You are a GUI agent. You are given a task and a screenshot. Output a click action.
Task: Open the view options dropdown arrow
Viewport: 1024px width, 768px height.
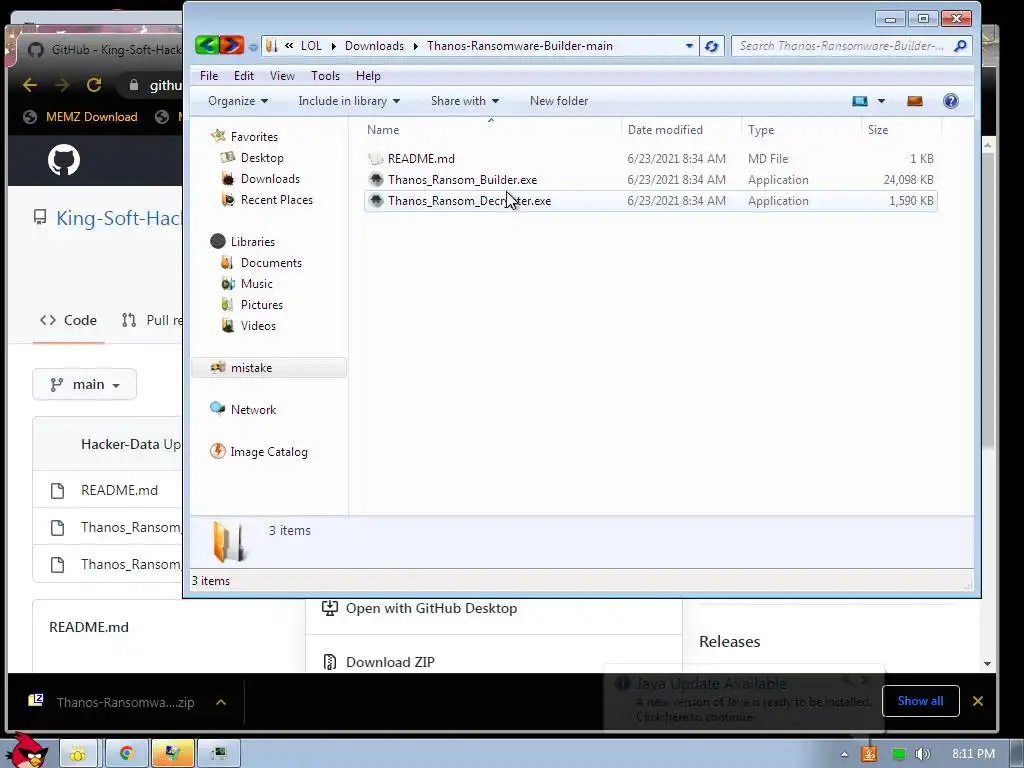pos(882,101)
